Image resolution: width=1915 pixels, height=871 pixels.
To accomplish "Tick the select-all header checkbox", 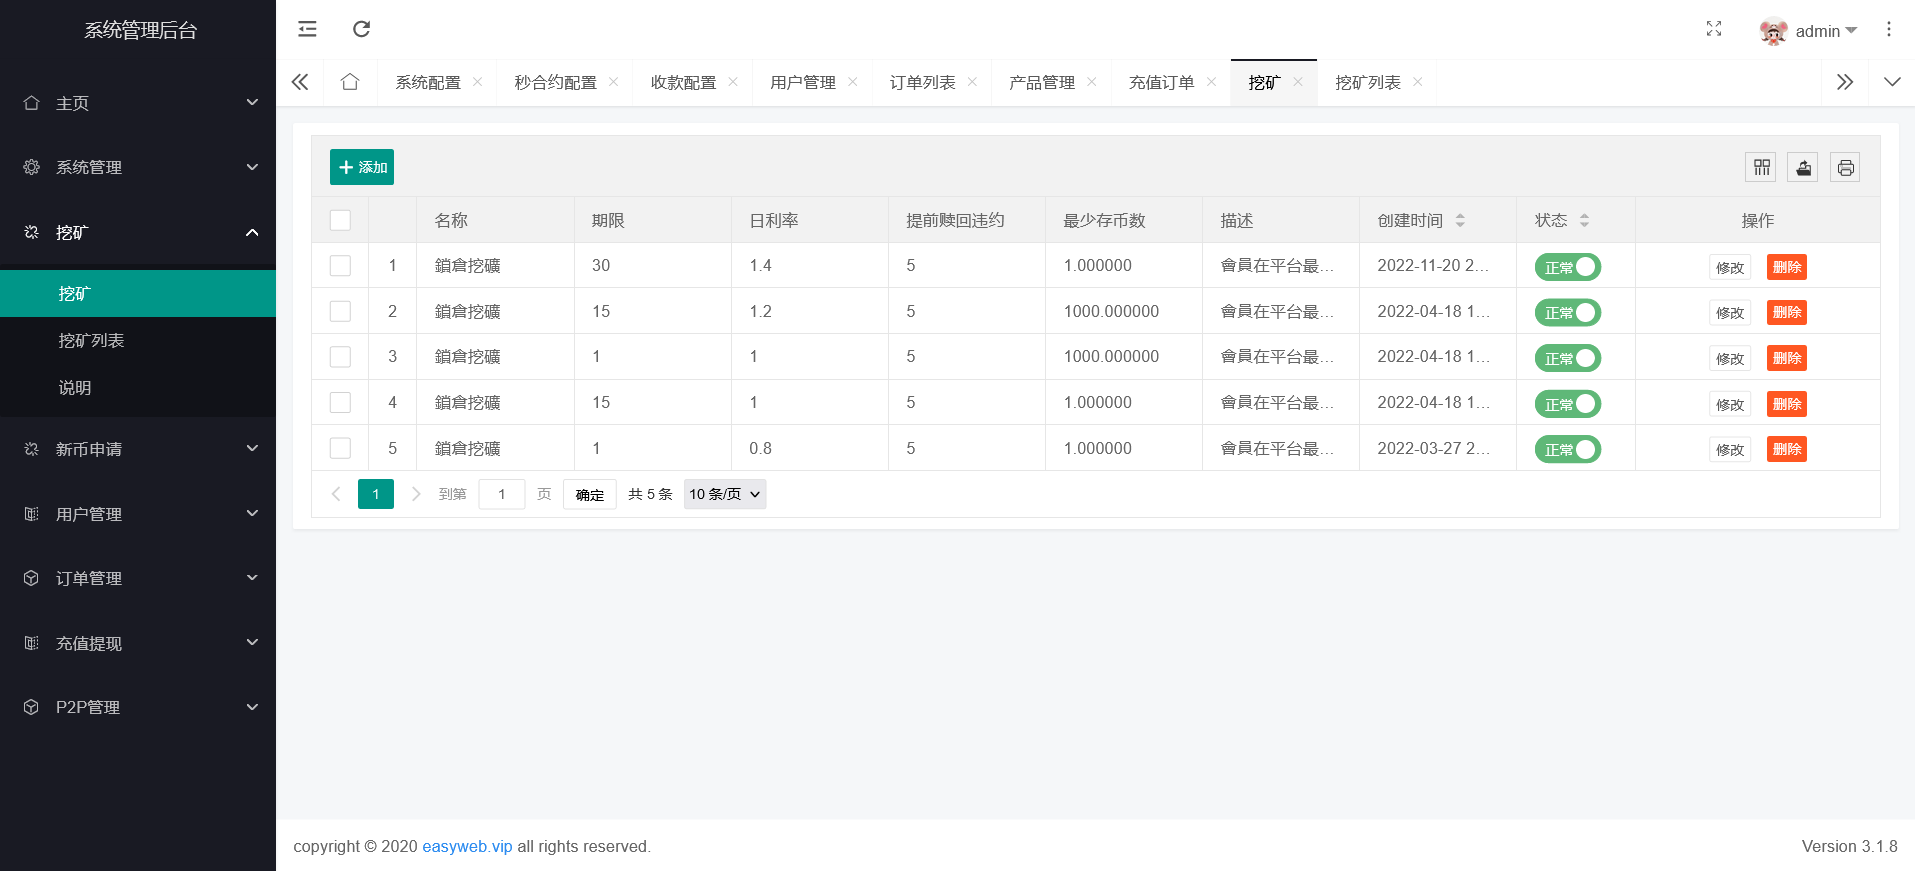I will (x=340, y=221).
